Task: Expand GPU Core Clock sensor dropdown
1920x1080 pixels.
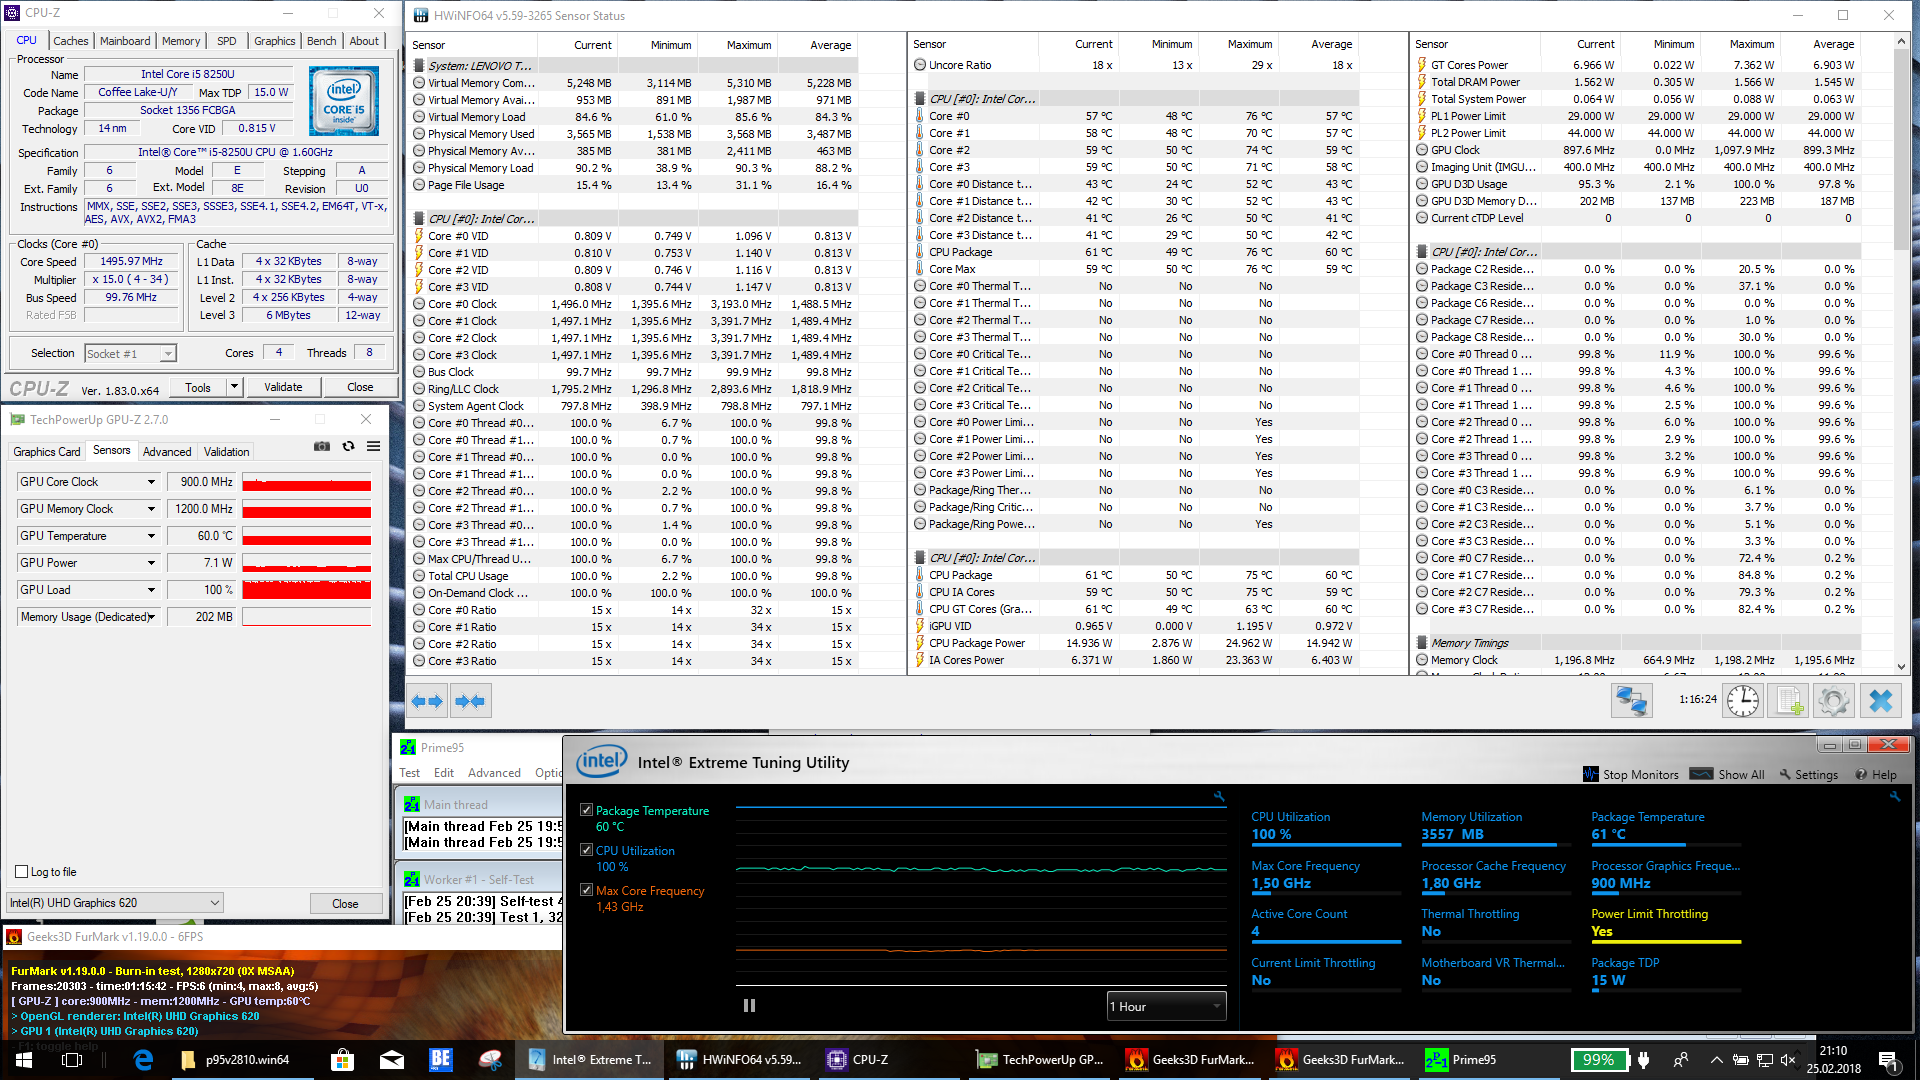Action: [152, 482]
